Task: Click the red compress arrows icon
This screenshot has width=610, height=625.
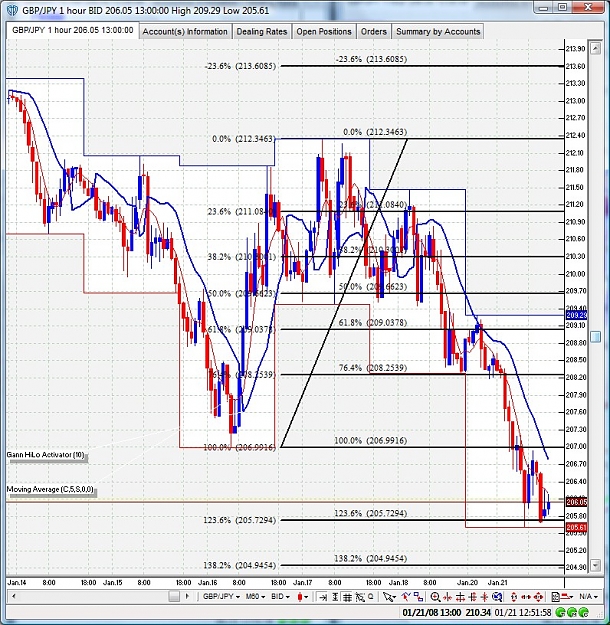Action: [x=484, y=597]
